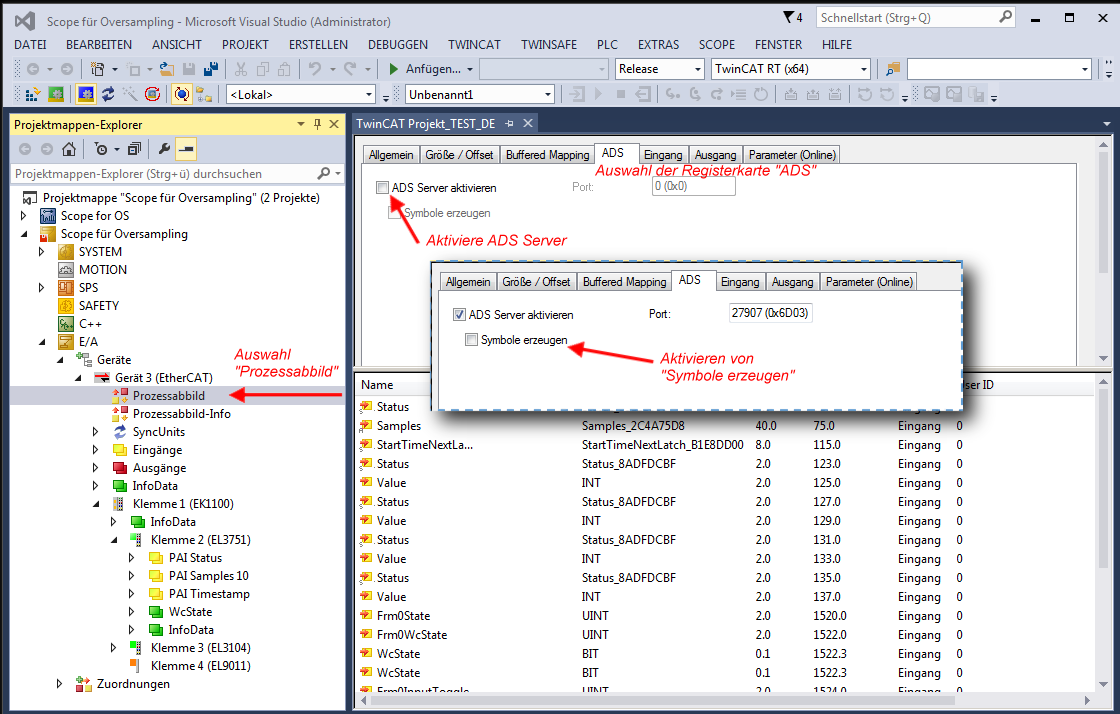1120x714 pixels.
Task: Click the Restart TwinCAT System green icon
Action: tap(56, 94)
